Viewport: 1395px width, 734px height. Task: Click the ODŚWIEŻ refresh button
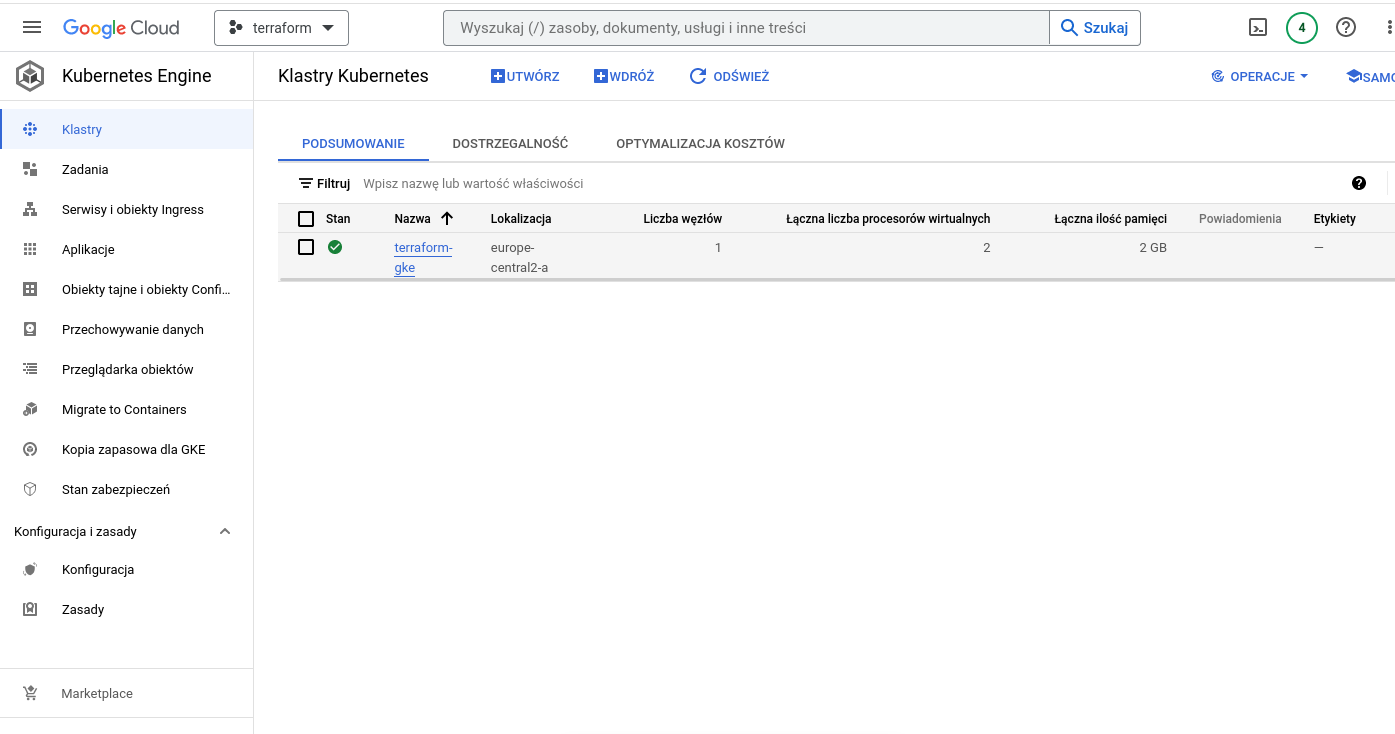tap(729, 76)
